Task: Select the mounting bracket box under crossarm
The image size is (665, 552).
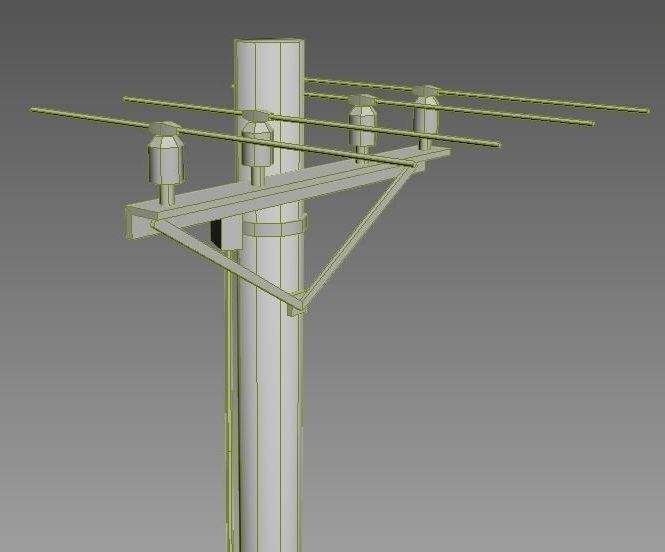Action: pyautogui.click(x=227, y=234)
